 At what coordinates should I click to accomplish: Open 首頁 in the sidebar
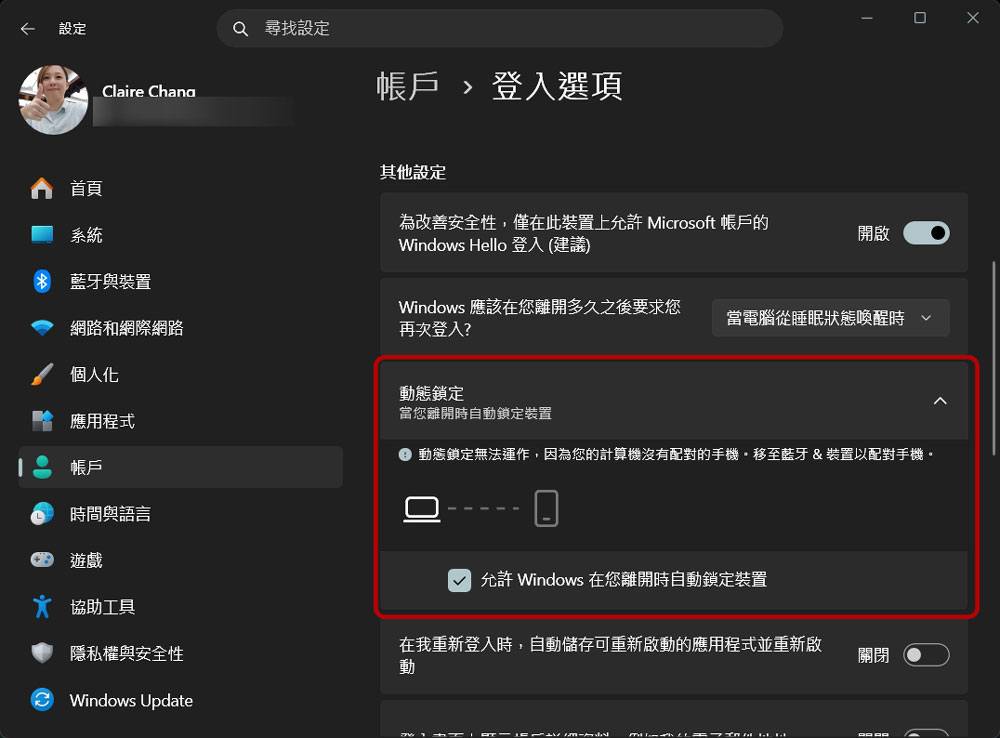pos(180,188)
